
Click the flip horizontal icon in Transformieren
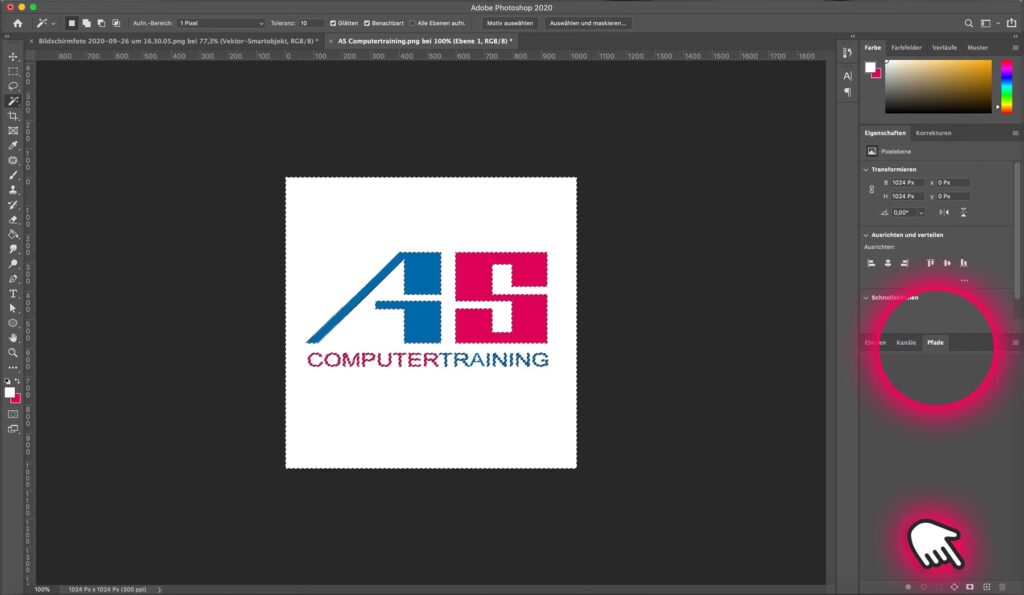pos(944,212)
